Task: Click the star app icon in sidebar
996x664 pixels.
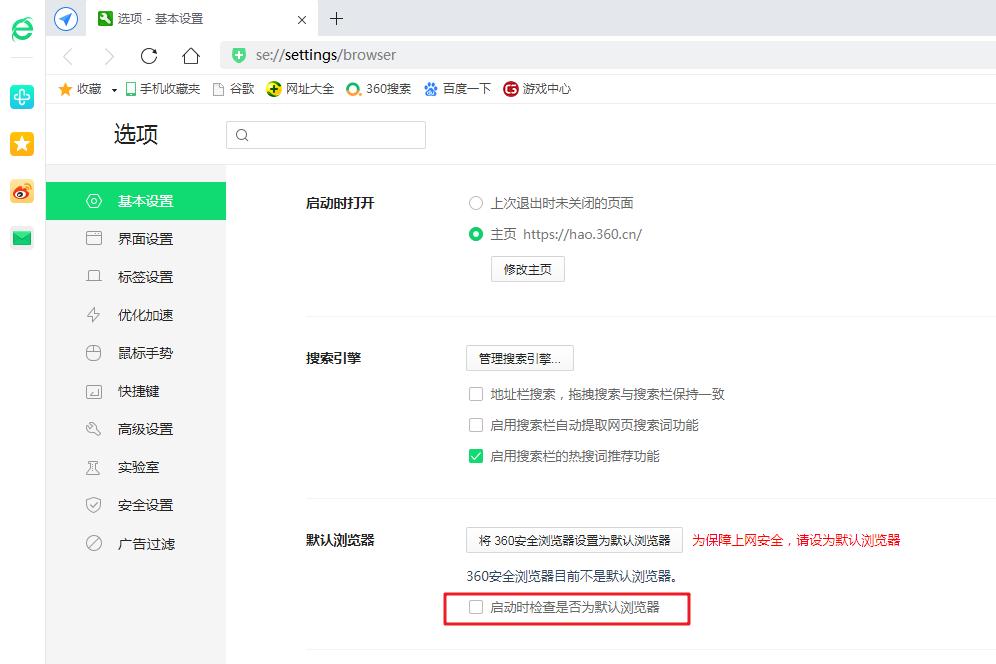Action: (x=21, y=144)
